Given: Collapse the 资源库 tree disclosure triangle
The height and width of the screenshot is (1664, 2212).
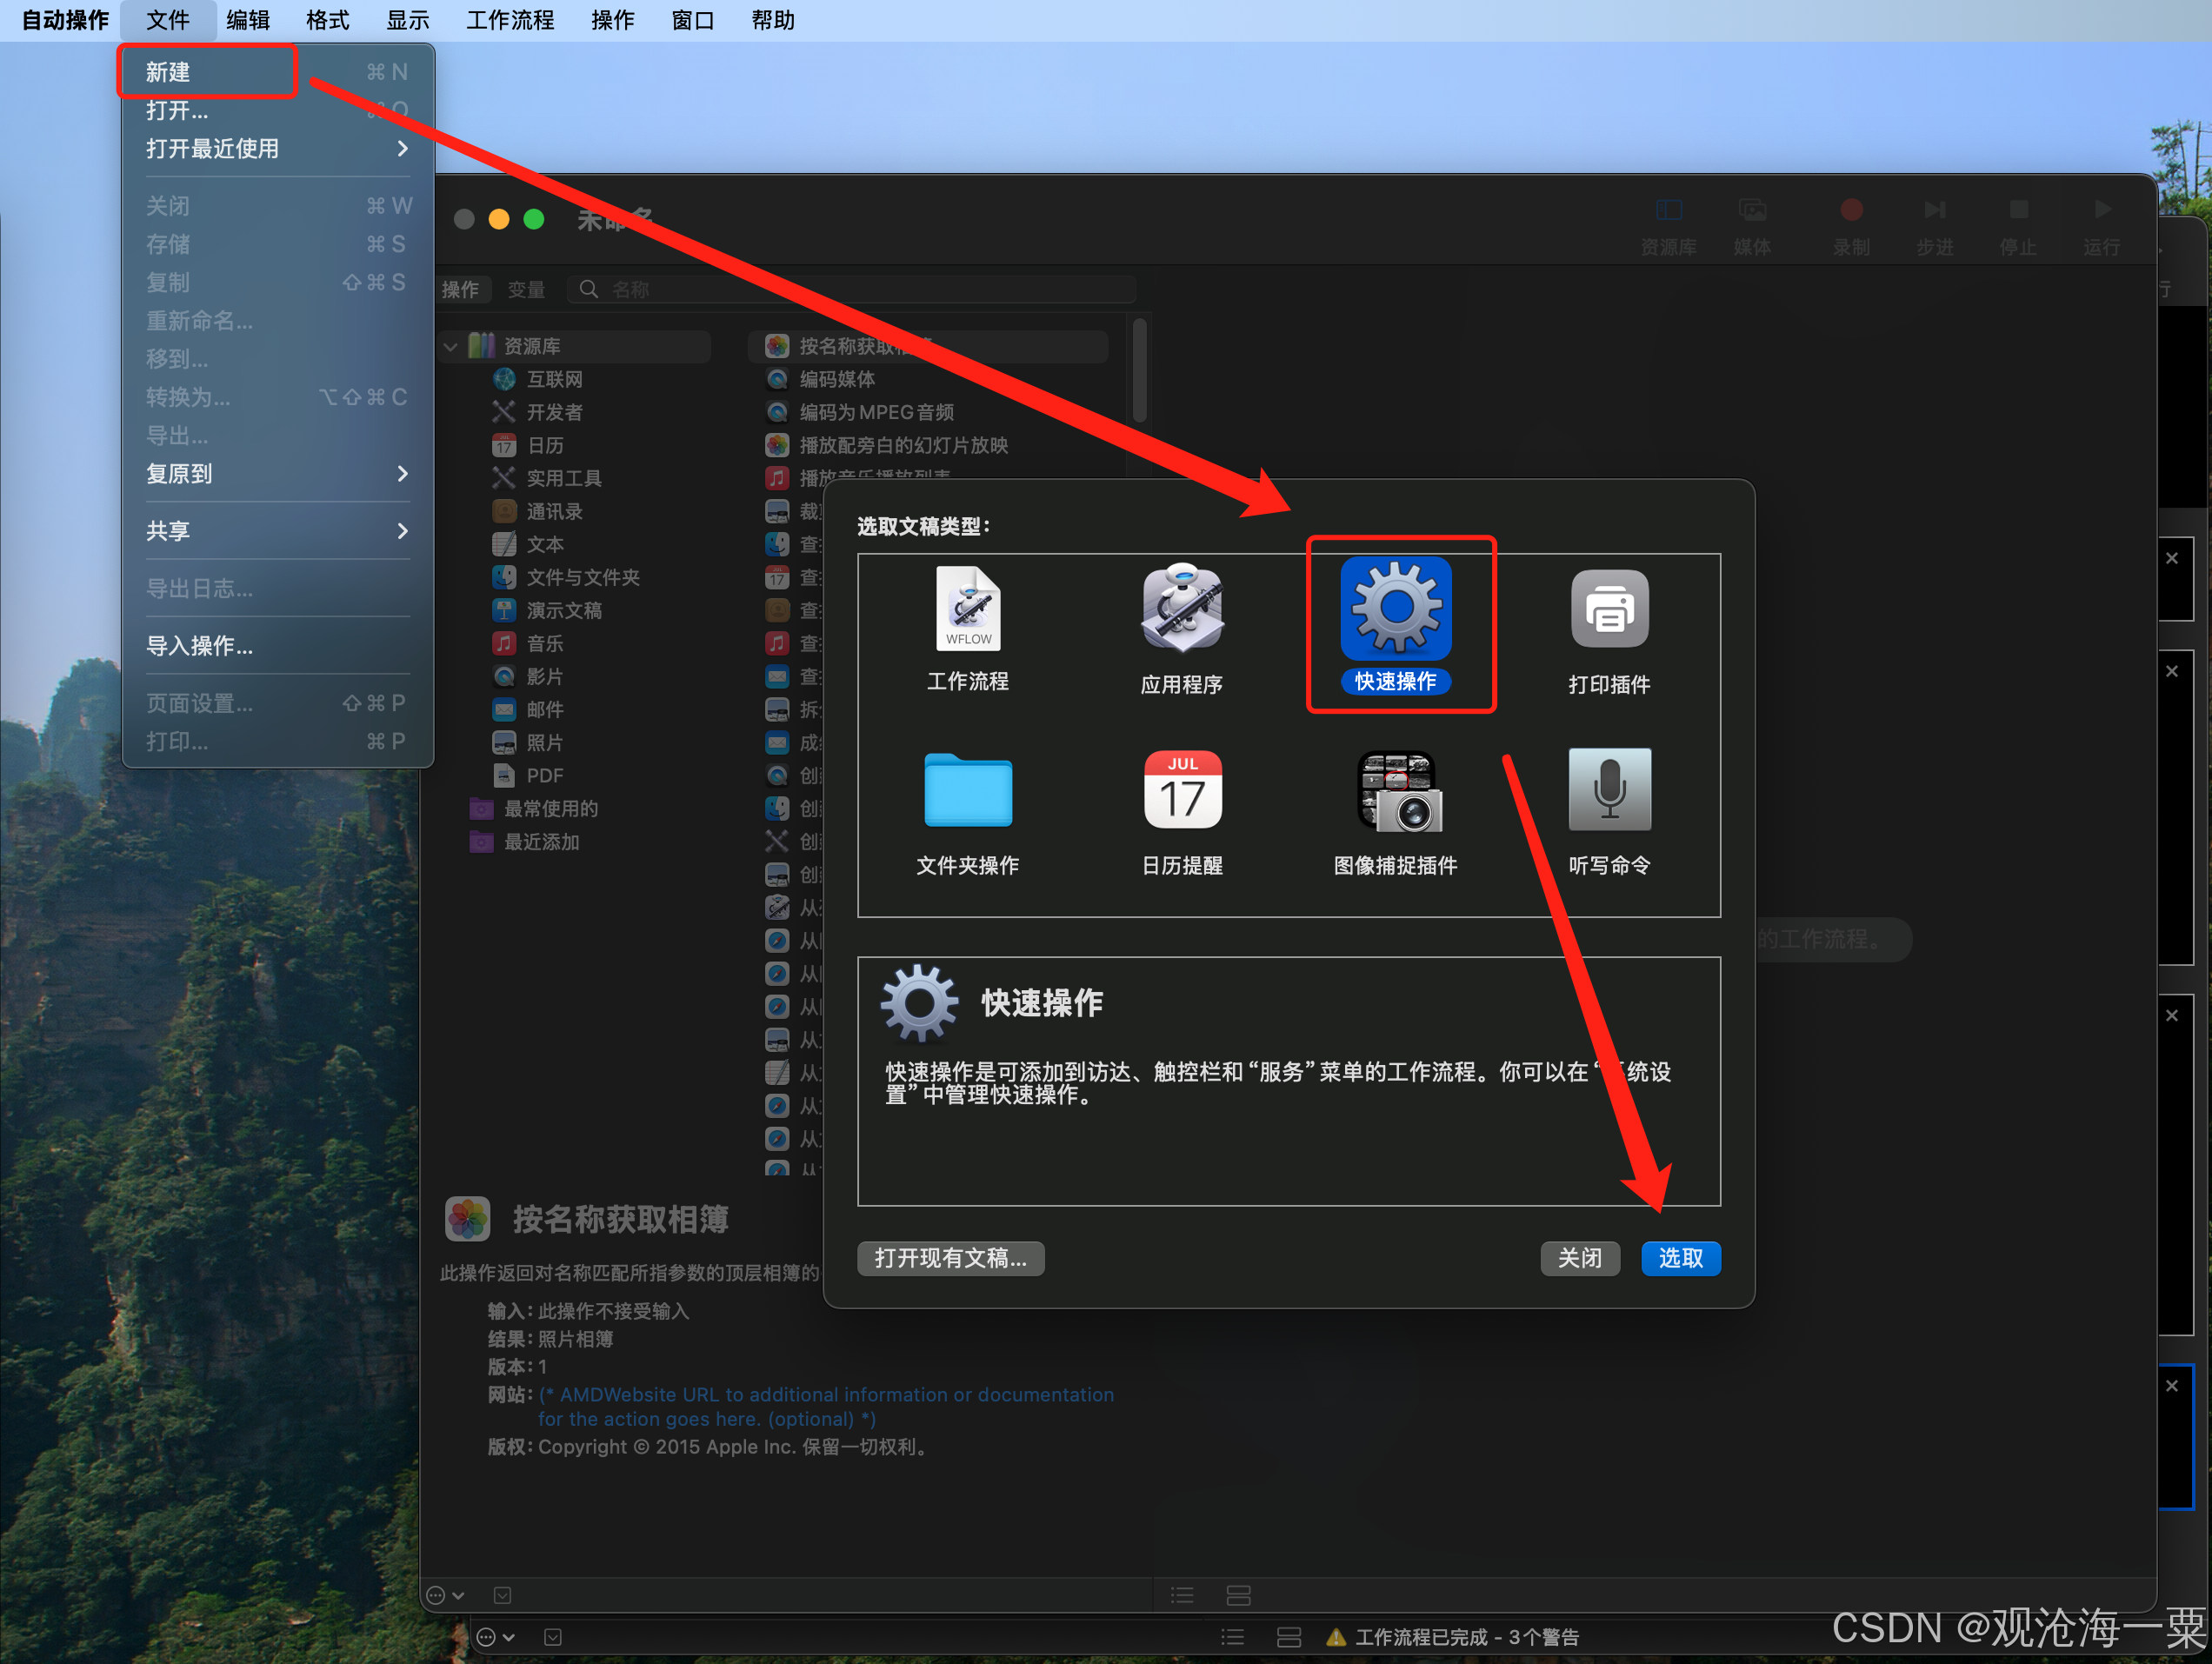Looking at the screenshot, I should click(451, 346).
